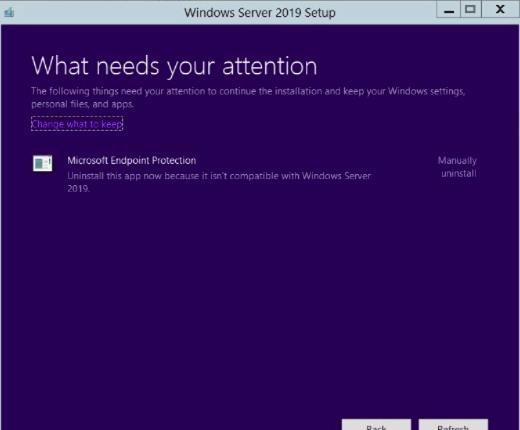Click the Manually uninstall status text

click(457, 167)
